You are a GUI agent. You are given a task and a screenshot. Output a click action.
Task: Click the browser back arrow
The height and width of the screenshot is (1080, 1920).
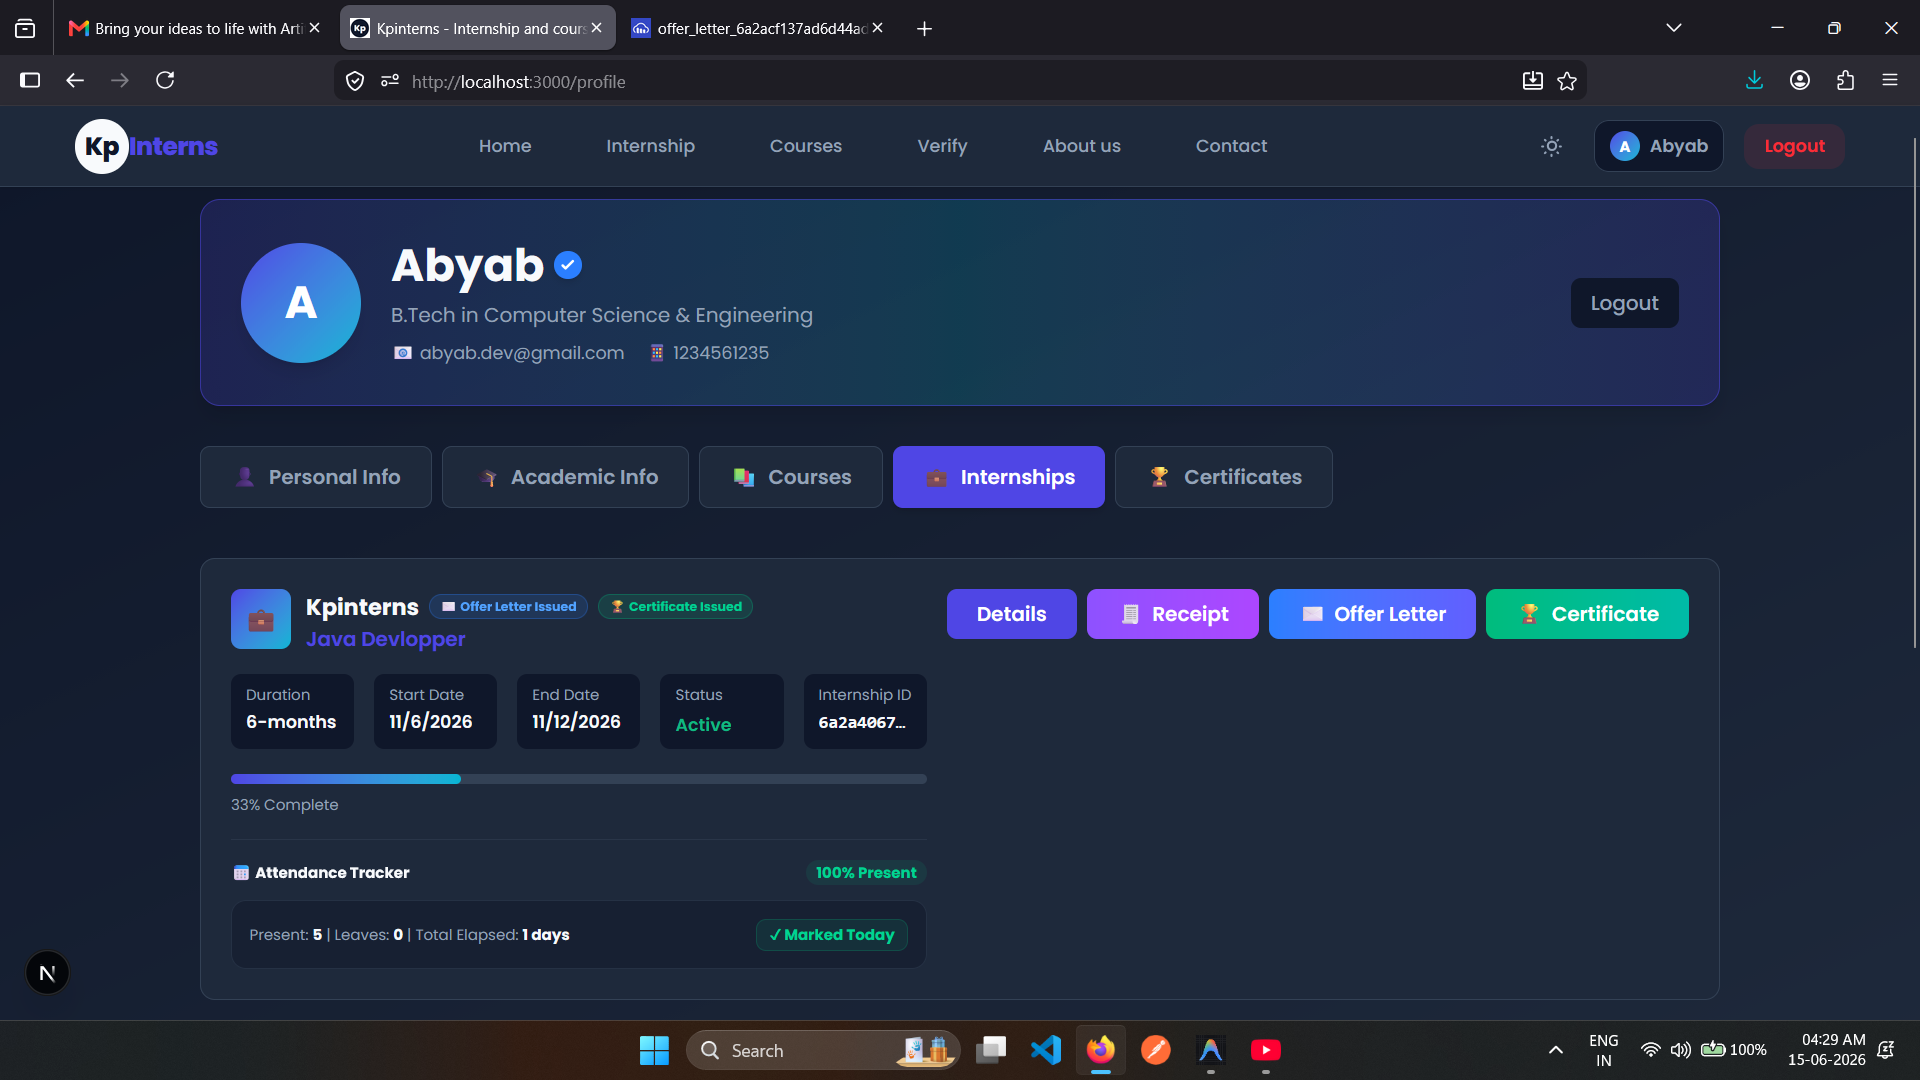[x=75, y=81]
